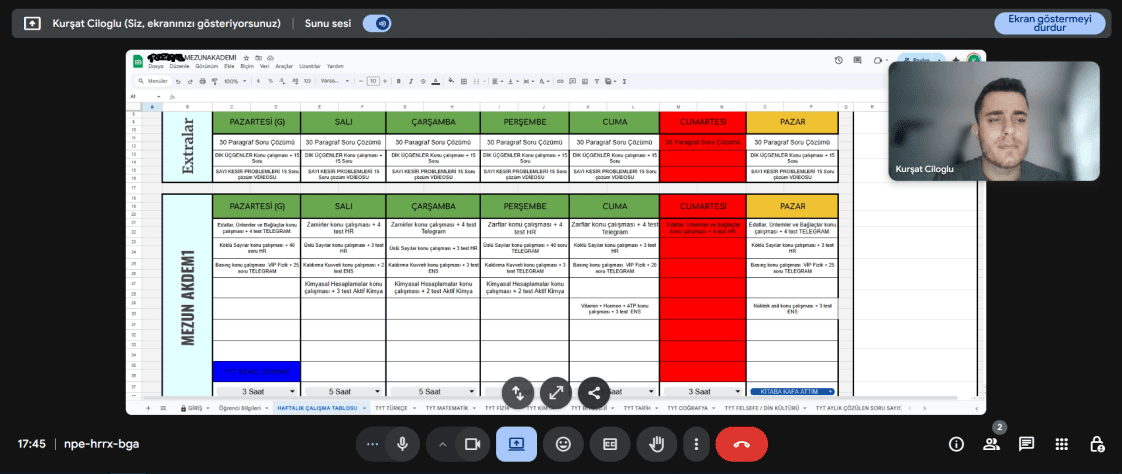The height and width of the screenshot is (474, 1122).
Task: Add a new sheet with plus icon
Action: [148, 407]
